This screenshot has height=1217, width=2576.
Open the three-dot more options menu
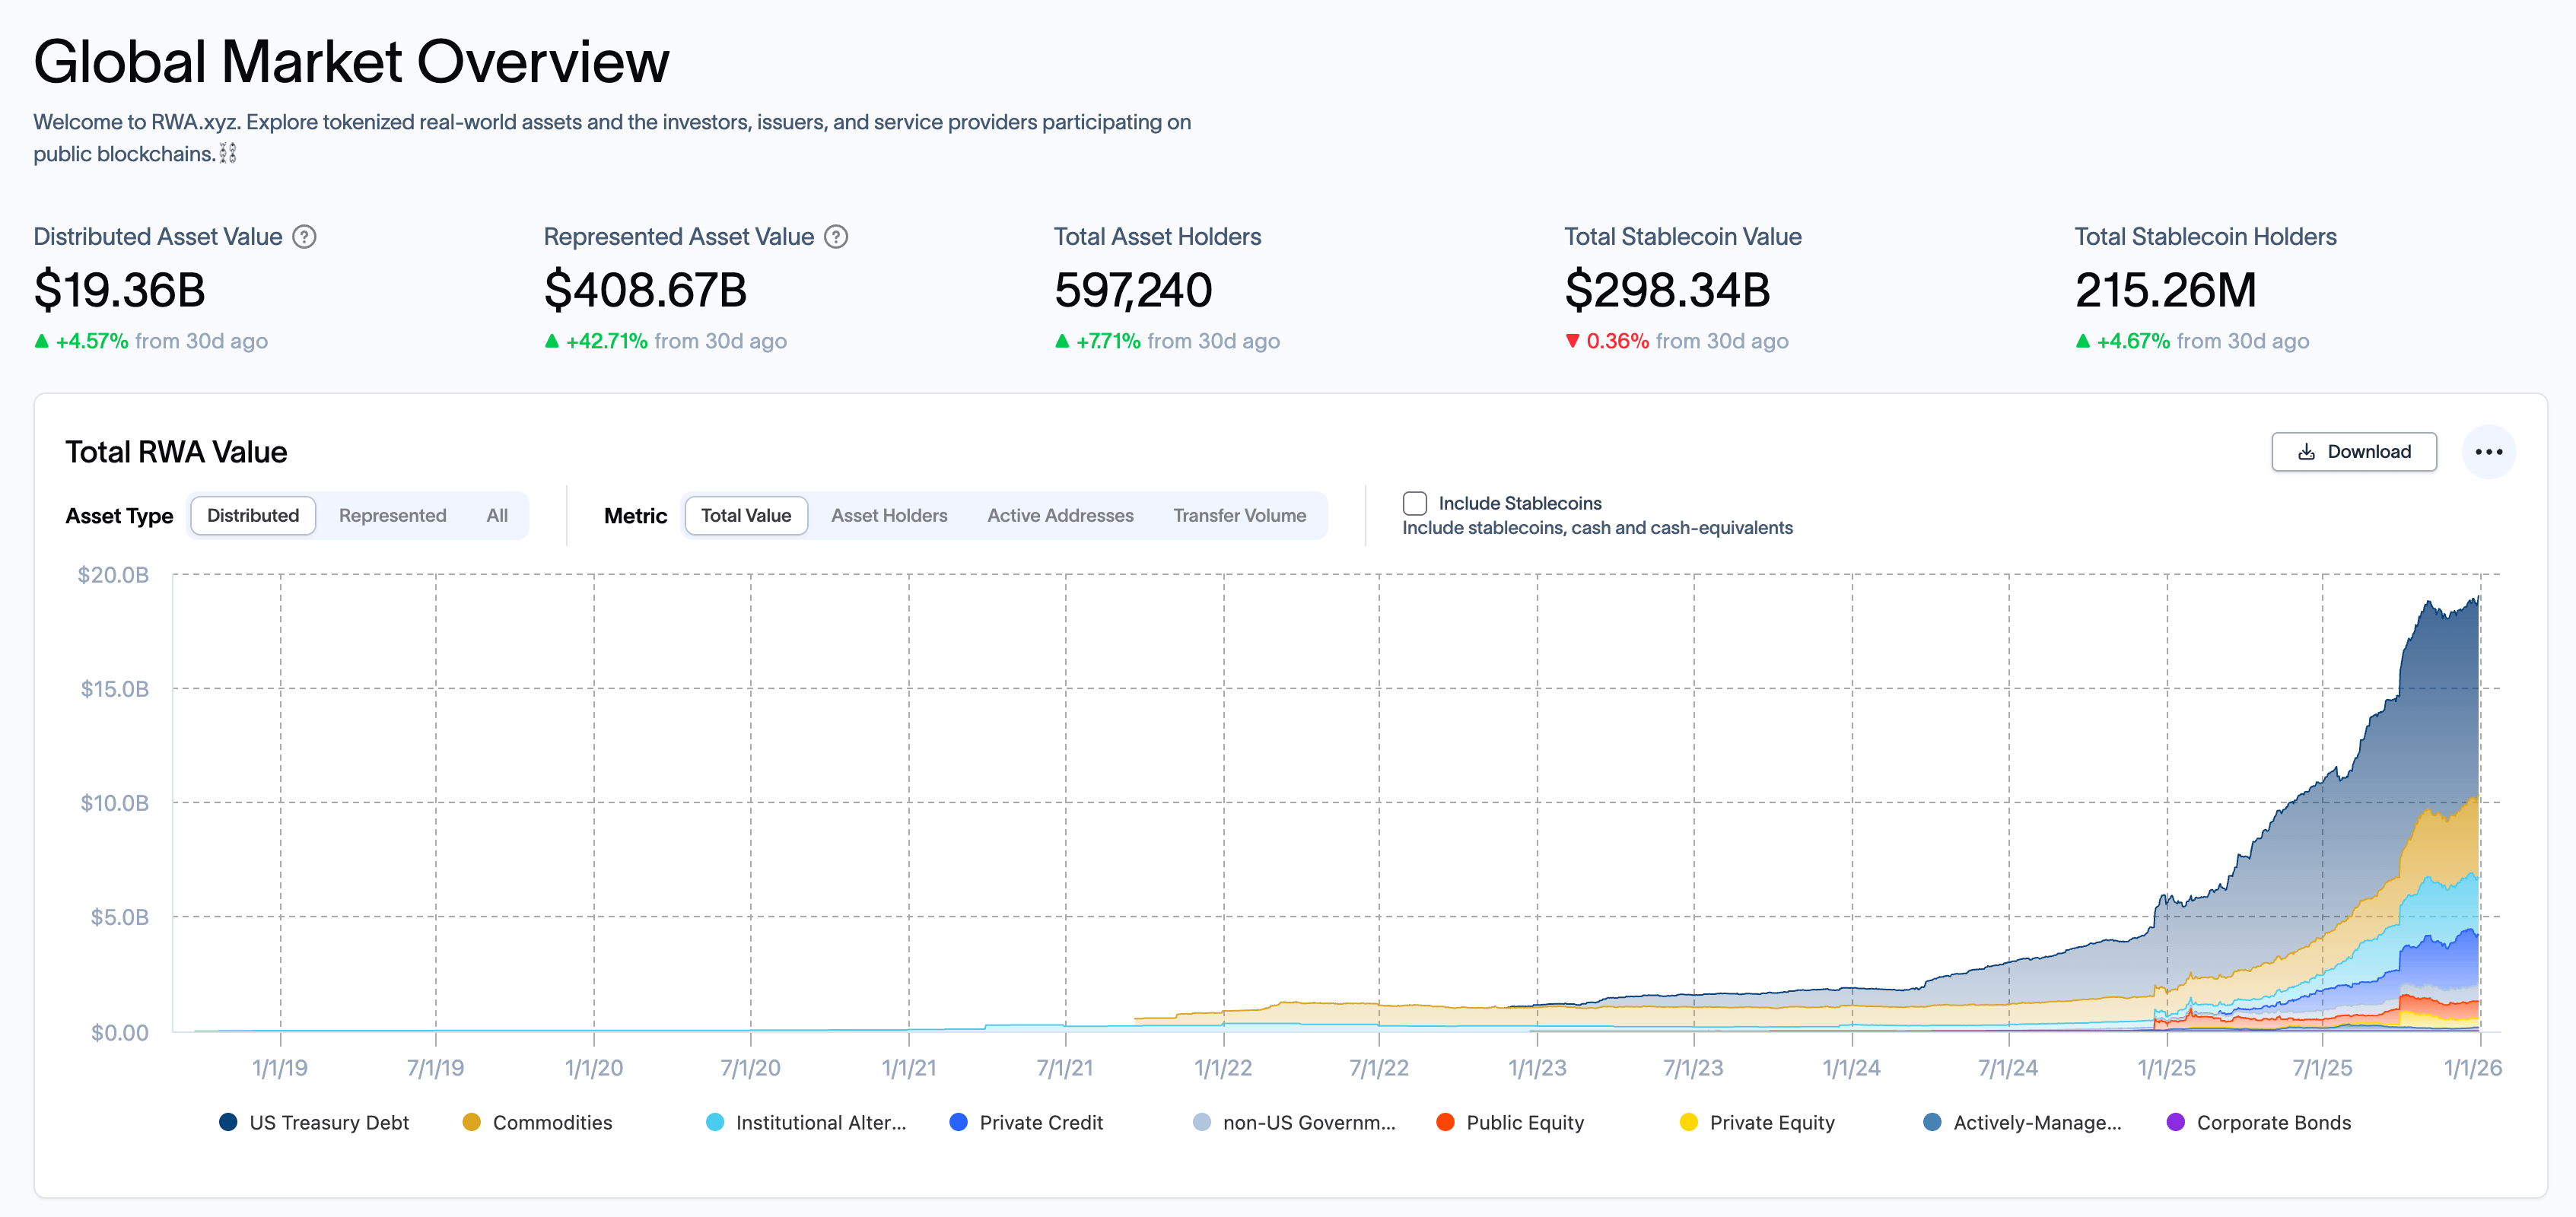coord(2488,452)
